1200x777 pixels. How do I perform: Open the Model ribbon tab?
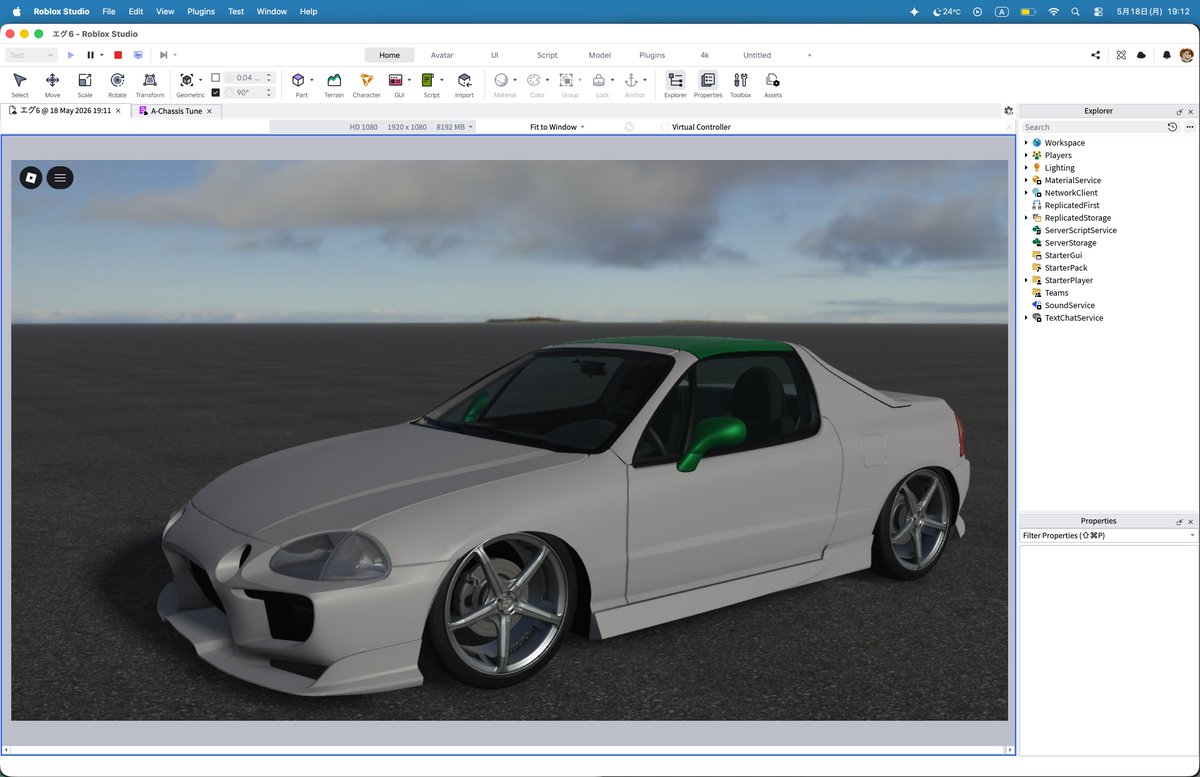click(599, 55)
